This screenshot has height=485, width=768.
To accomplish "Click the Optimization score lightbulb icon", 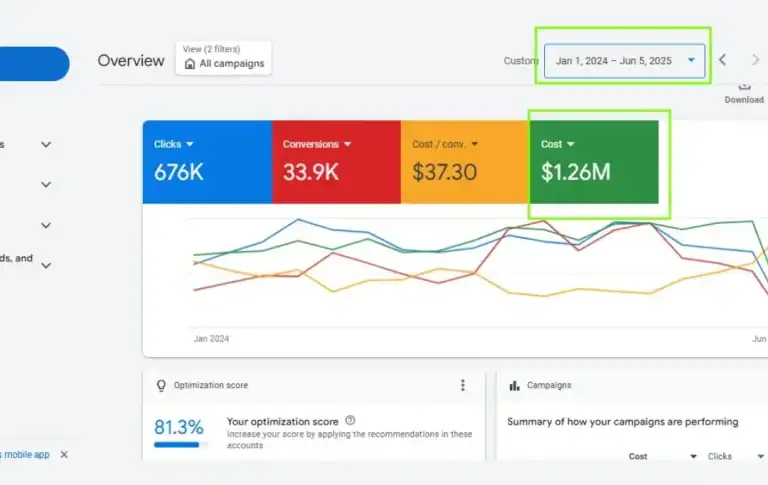I will click(x=161, y=385).
